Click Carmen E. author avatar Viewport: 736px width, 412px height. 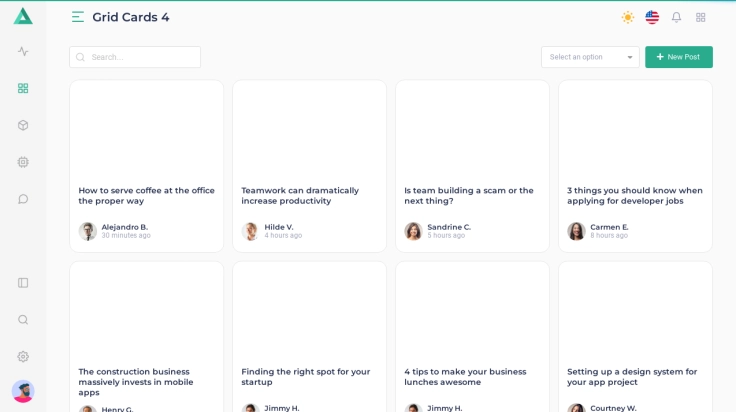576,231
